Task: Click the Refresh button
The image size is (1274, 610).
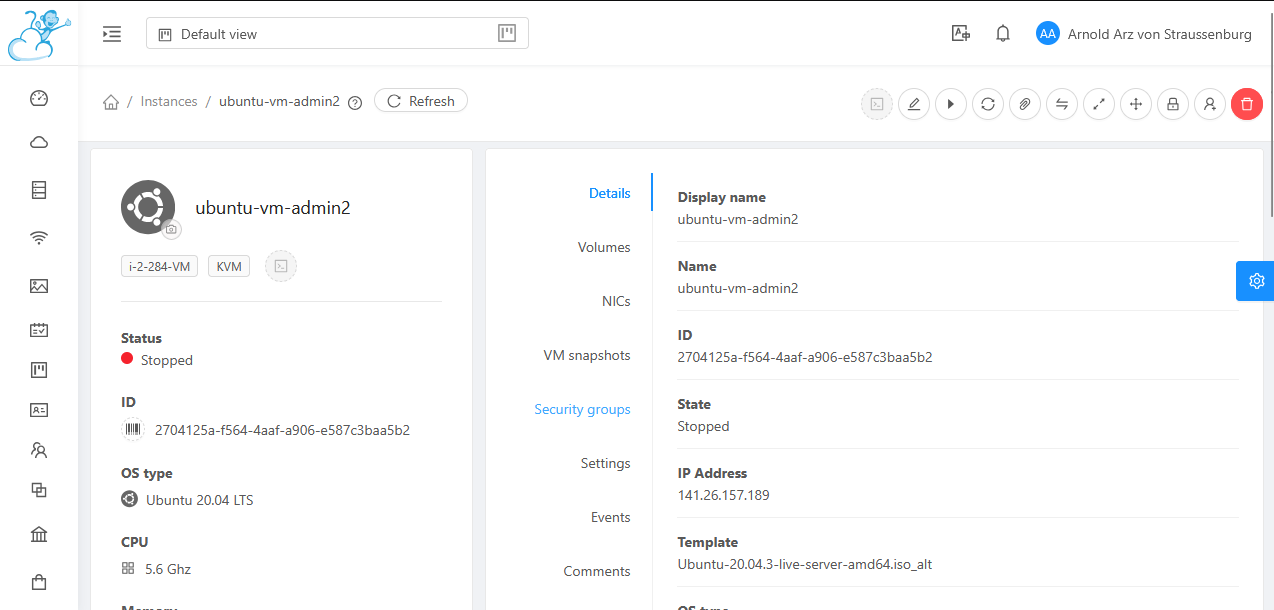Action: (421, 101)
